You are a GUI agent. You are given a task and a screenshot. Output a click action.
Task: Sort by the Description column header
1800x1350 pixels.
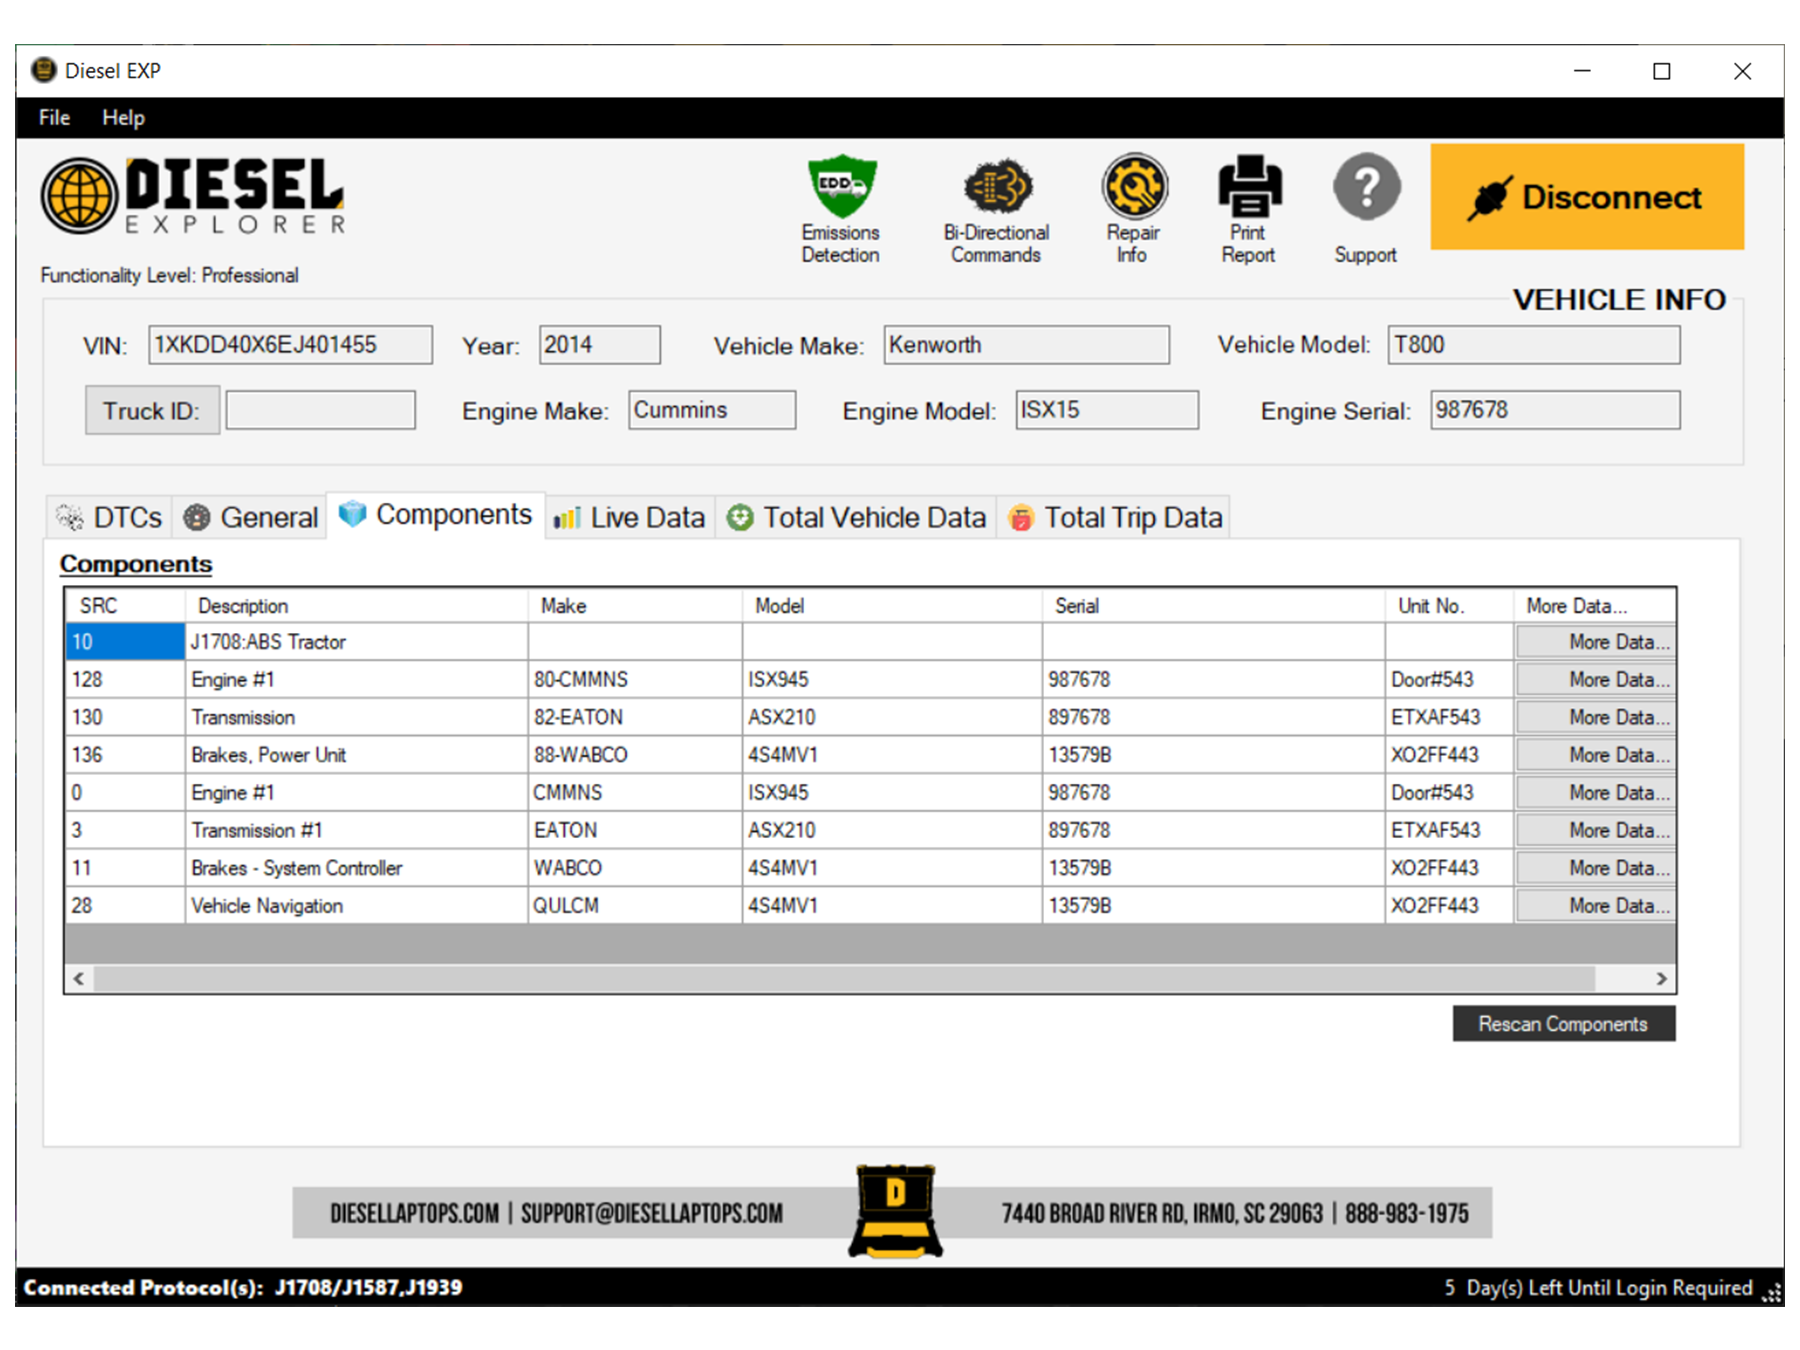coord(357,606)
